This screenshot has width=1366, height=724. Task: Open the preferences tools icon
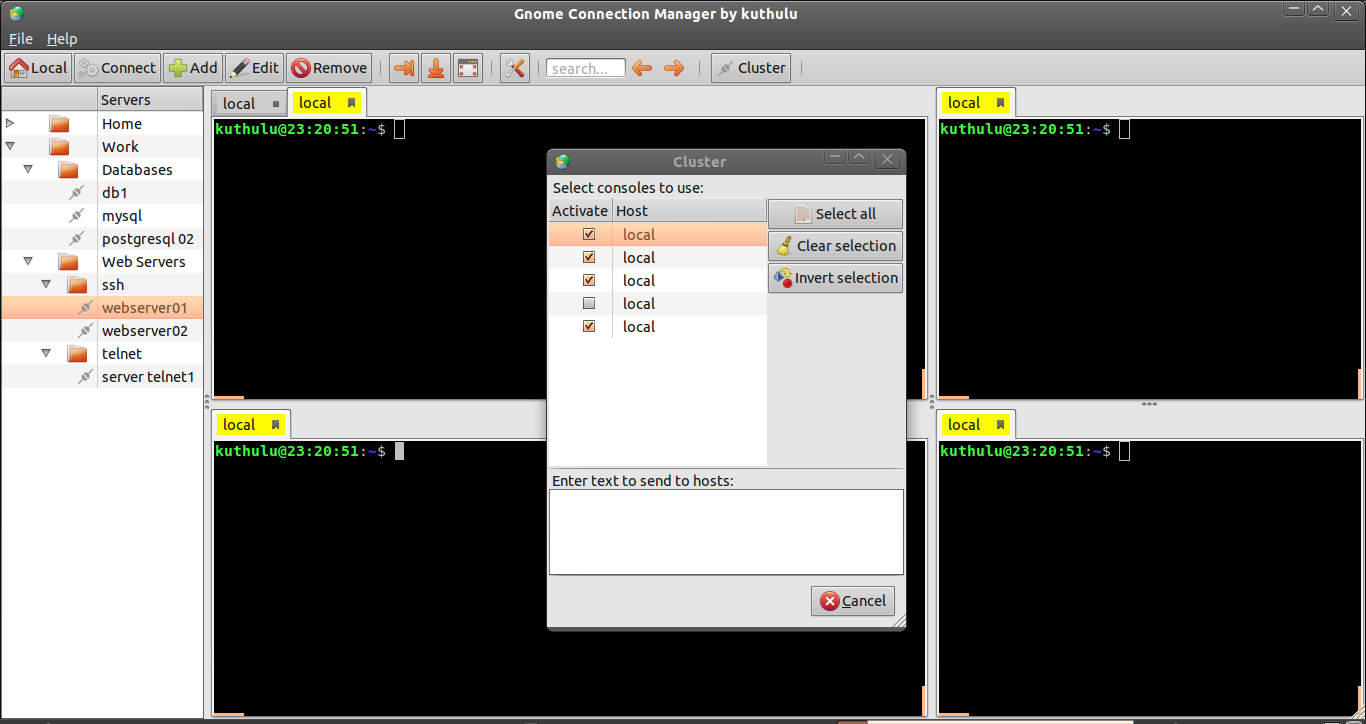pos(515,67)
